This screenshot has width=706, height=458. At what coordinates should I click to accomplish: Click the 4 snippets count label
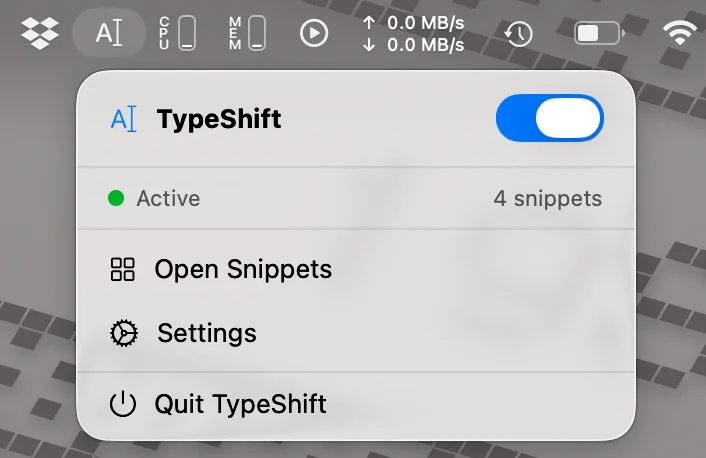click(548, 199)
